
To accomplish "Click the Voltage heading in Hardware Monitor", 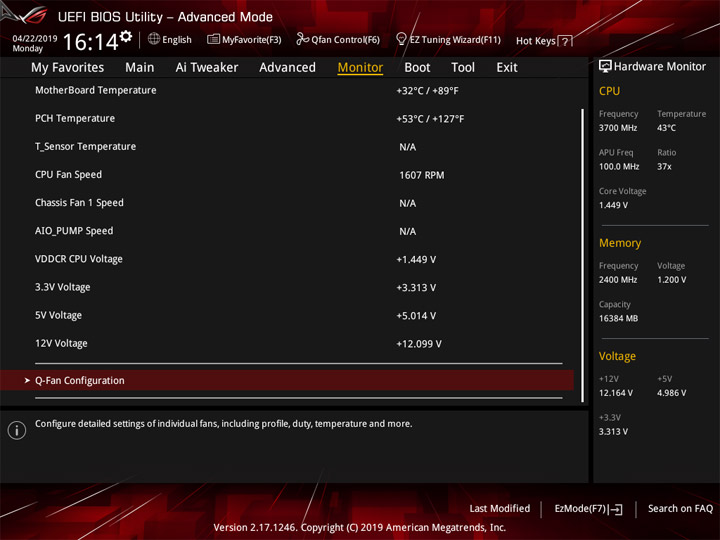I will 617,356.
